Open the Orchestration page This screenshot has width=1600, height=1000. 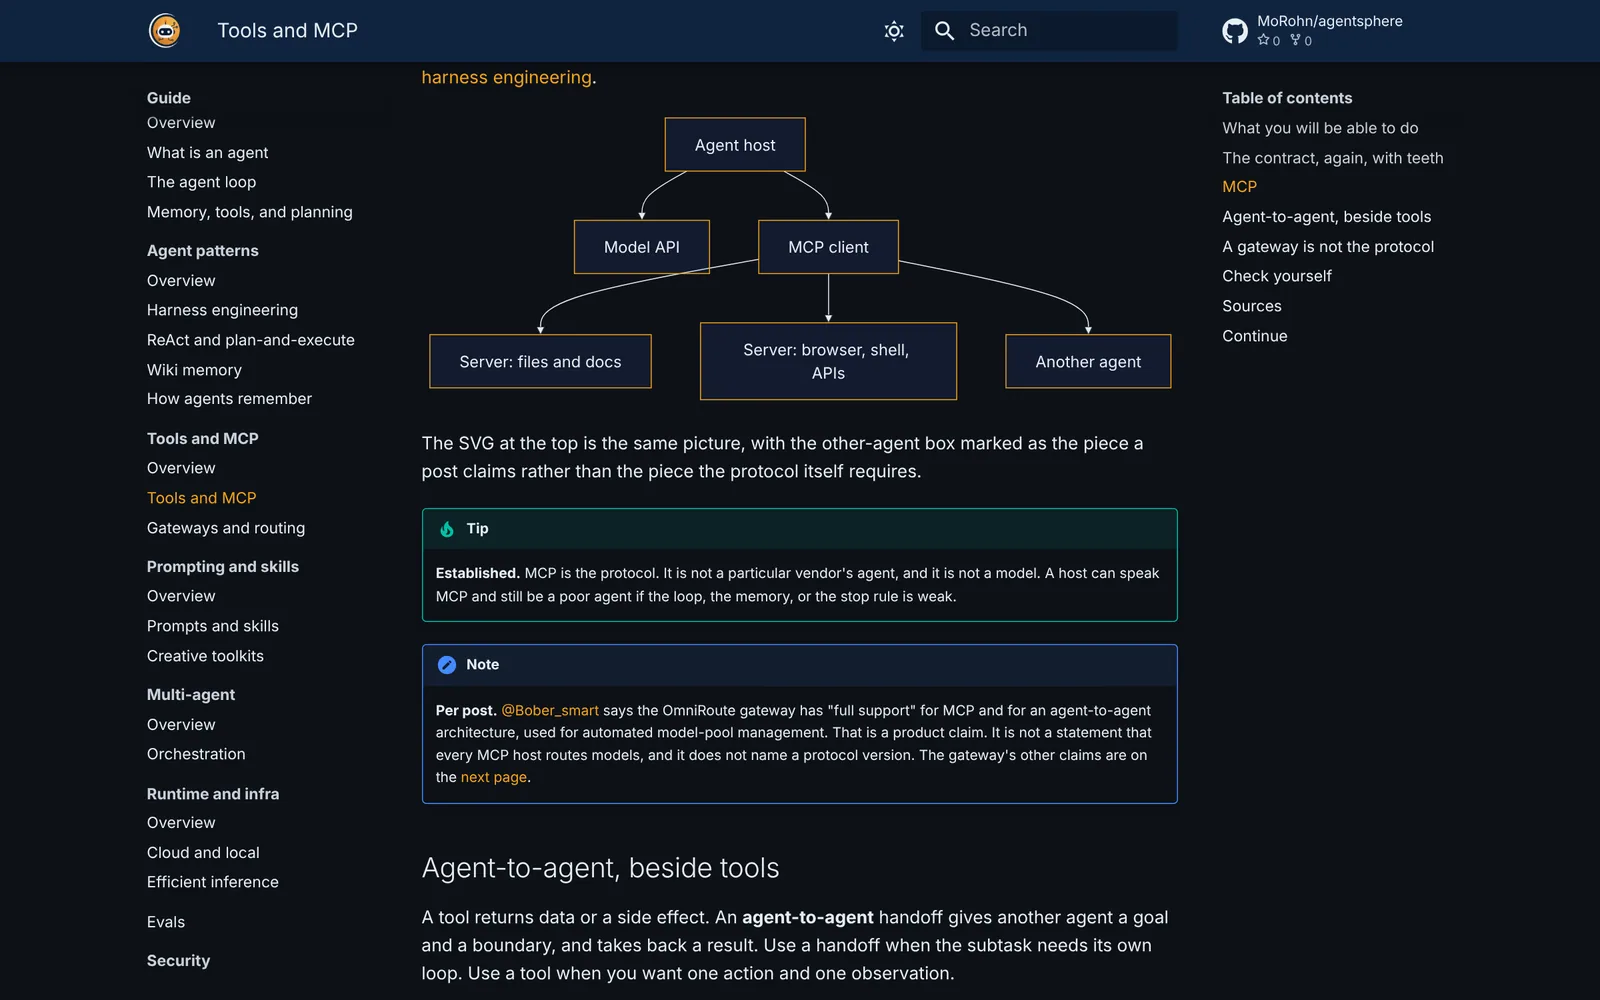196,754
